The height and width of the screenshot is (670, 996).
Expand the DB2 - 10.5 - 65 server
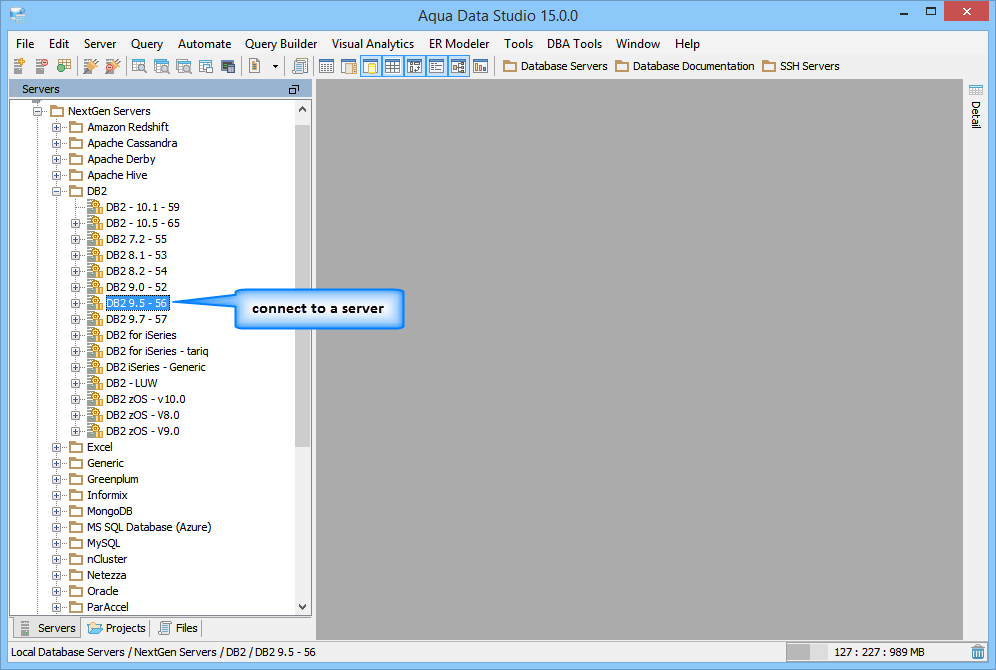click(x=76, y=223)
